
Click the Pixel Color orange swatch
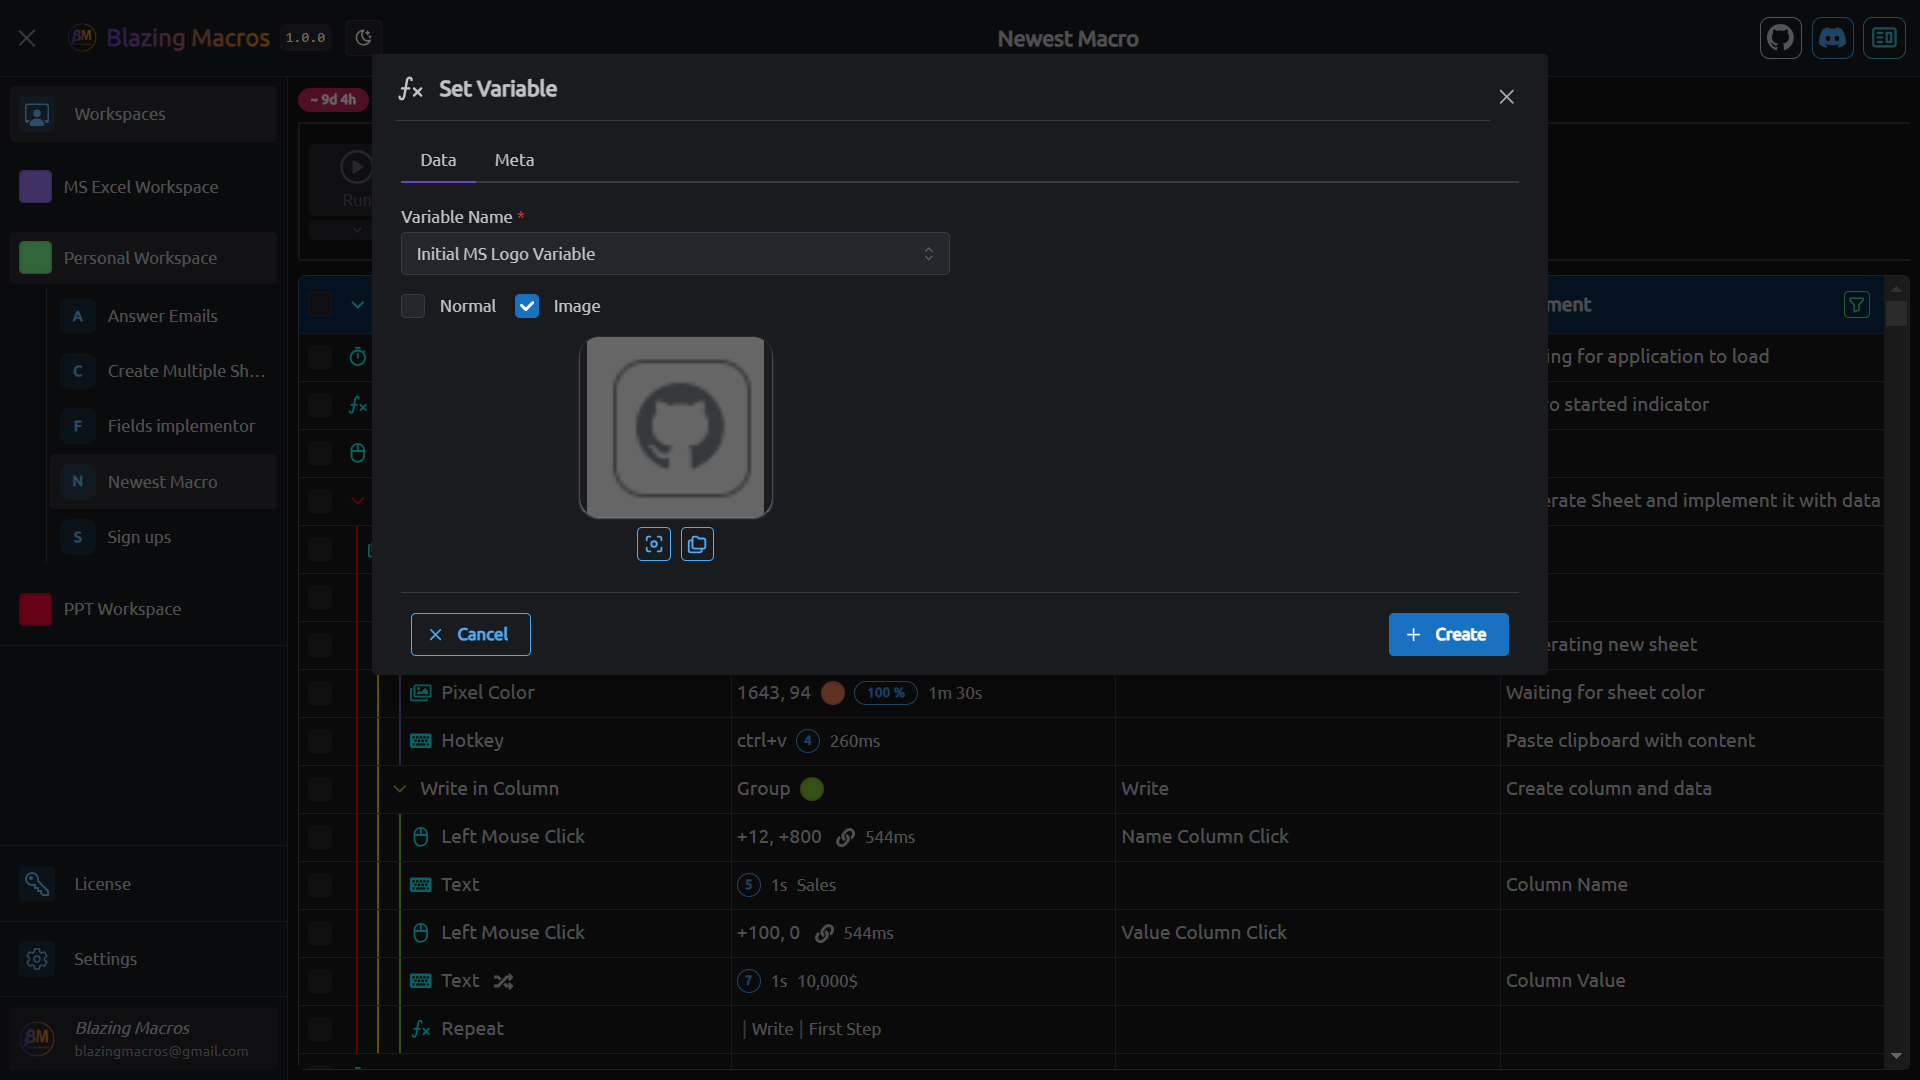pyautogui.click(x=832, y=693)
